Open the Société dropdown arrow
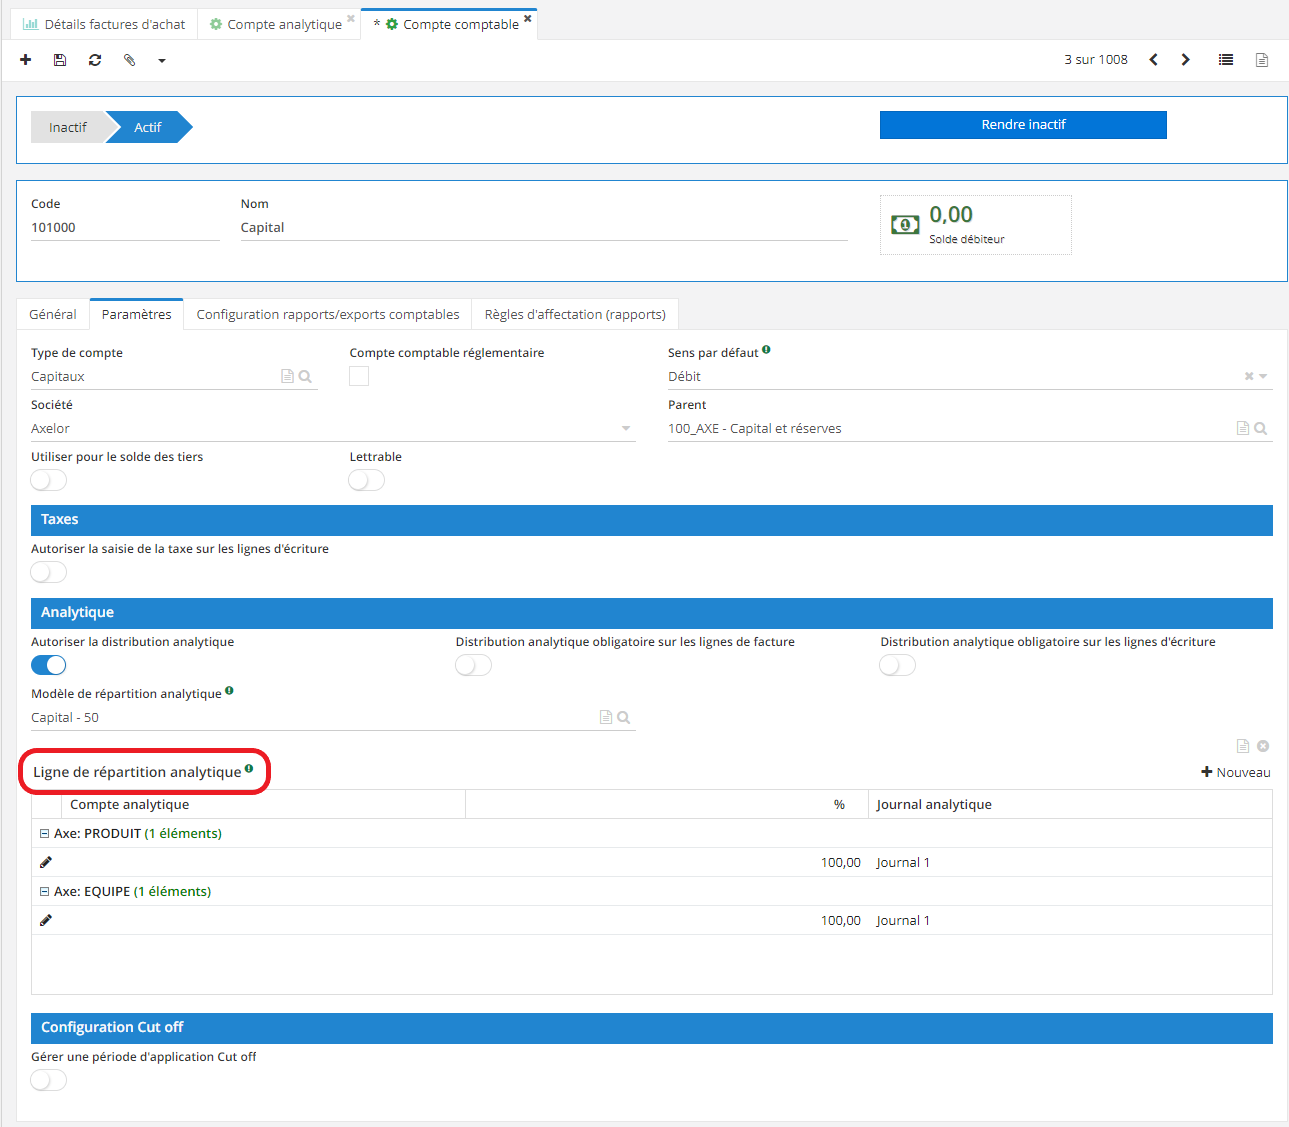The height and width of the screenshot is (1127, 1289). [x=626, y=429]
